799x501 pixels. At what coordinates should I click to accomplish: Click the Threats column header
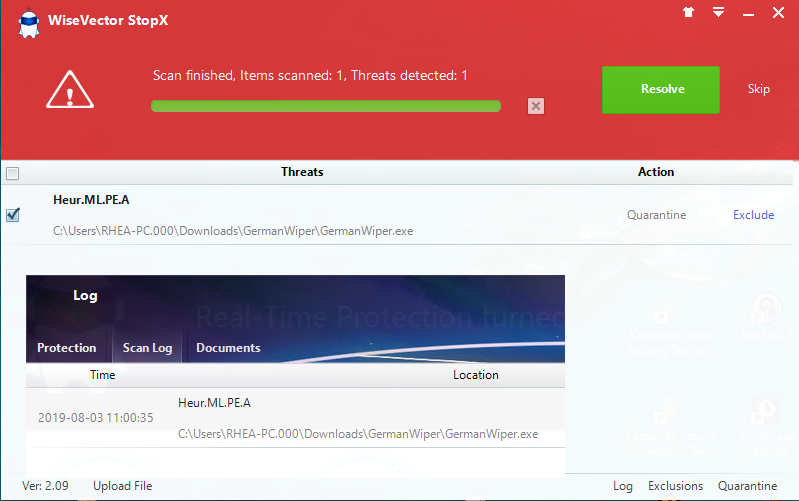(302, 172)
